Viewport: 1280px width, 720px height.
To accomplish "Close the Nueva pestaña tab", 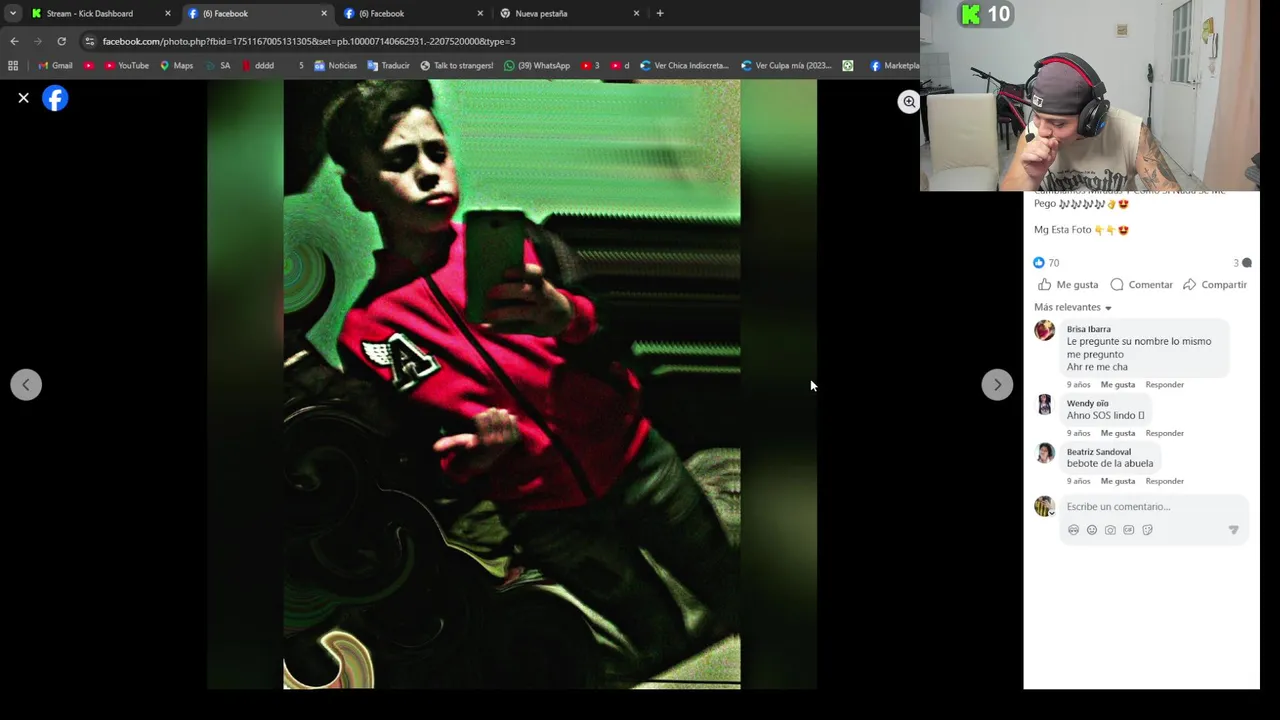I will tap(636, 14).
